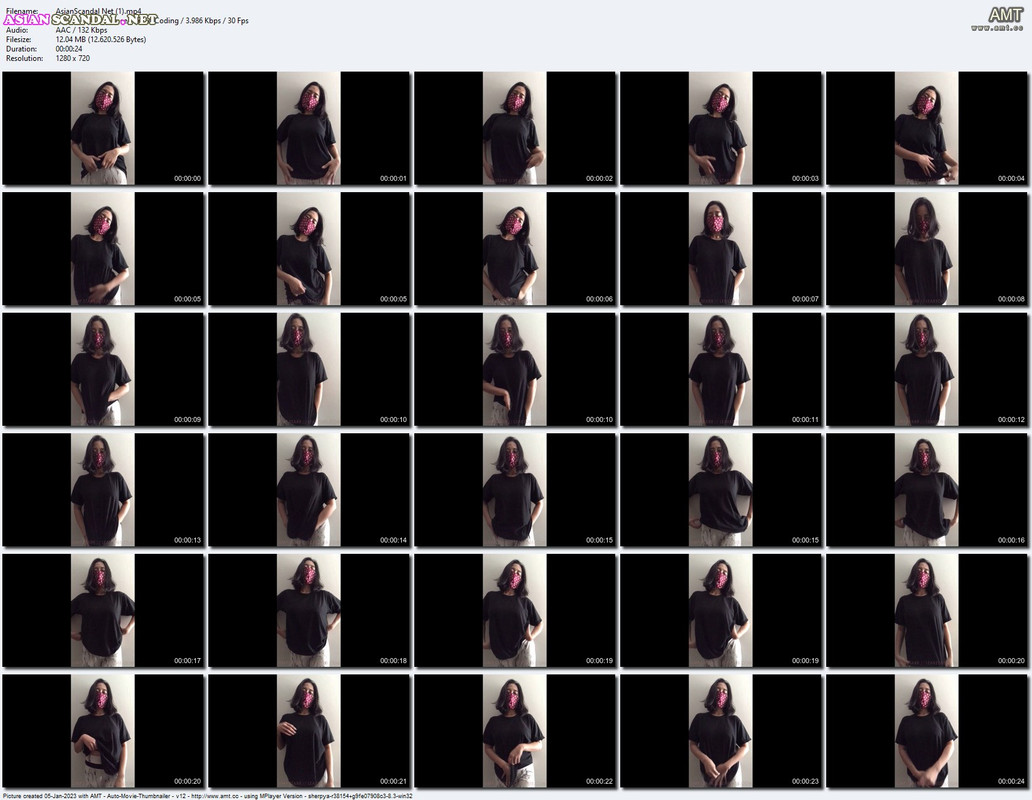Select the filesize value "12.04 MB (12.620.526 Bytes)"
The height and width of the screenshot is (800, 1032).
coord(101,39)
